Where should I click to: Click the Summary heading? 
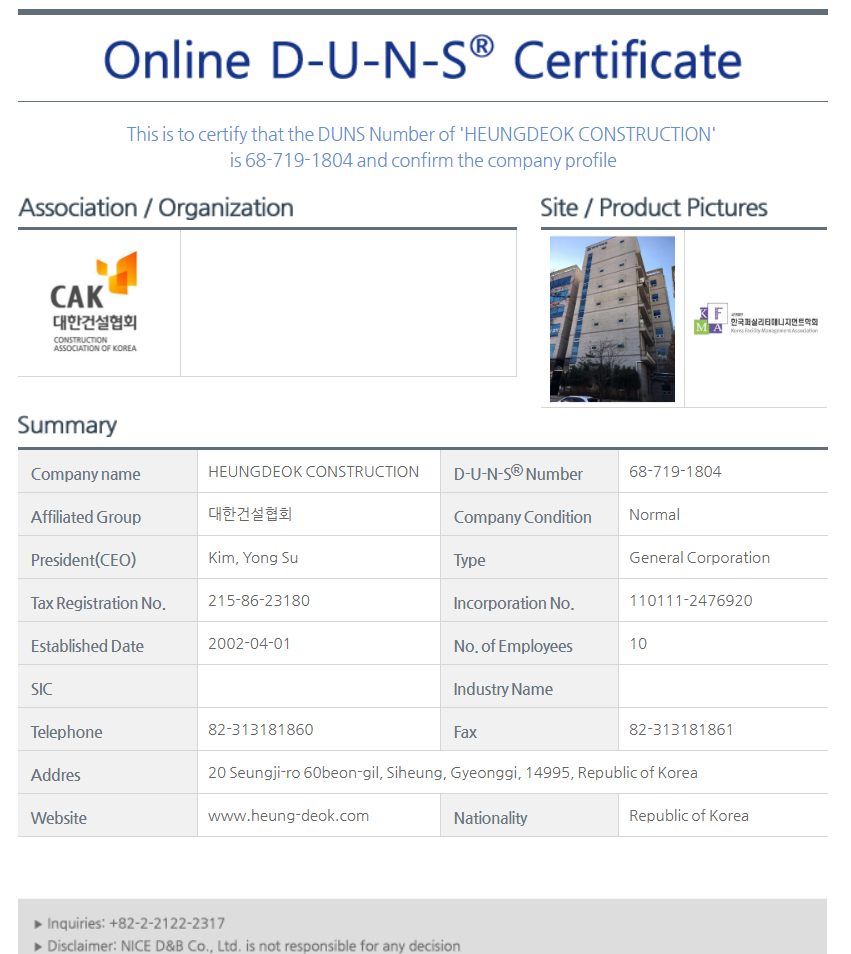(x=68, y=425)
